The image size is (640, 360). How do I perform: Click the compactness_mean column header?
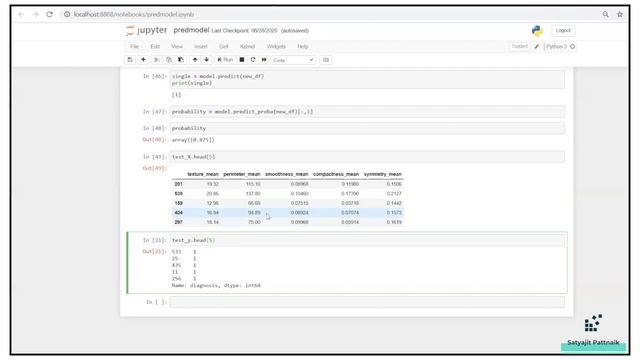click(x=336, y=174)
